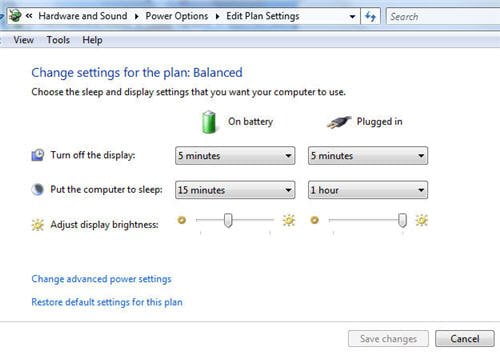Click the bright sun icon after battery brightness slider
Screen dimensions: 500x362
pos(289,220)
